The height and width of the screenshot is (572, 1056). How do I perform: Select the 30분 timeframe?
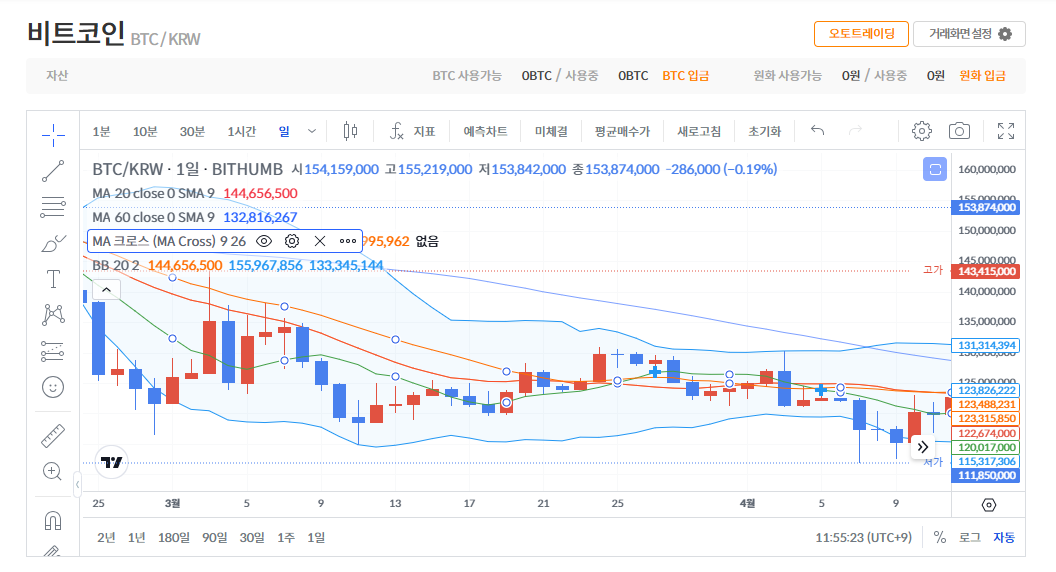click(192, 131)
